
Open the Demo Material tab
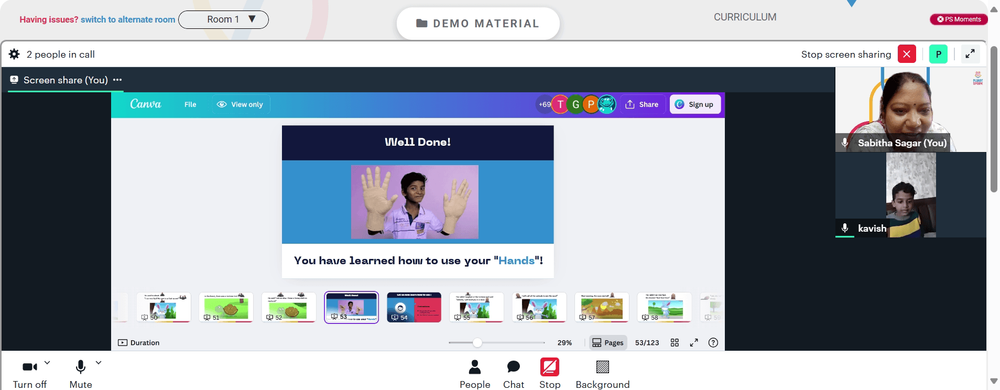tap(478, 24)
